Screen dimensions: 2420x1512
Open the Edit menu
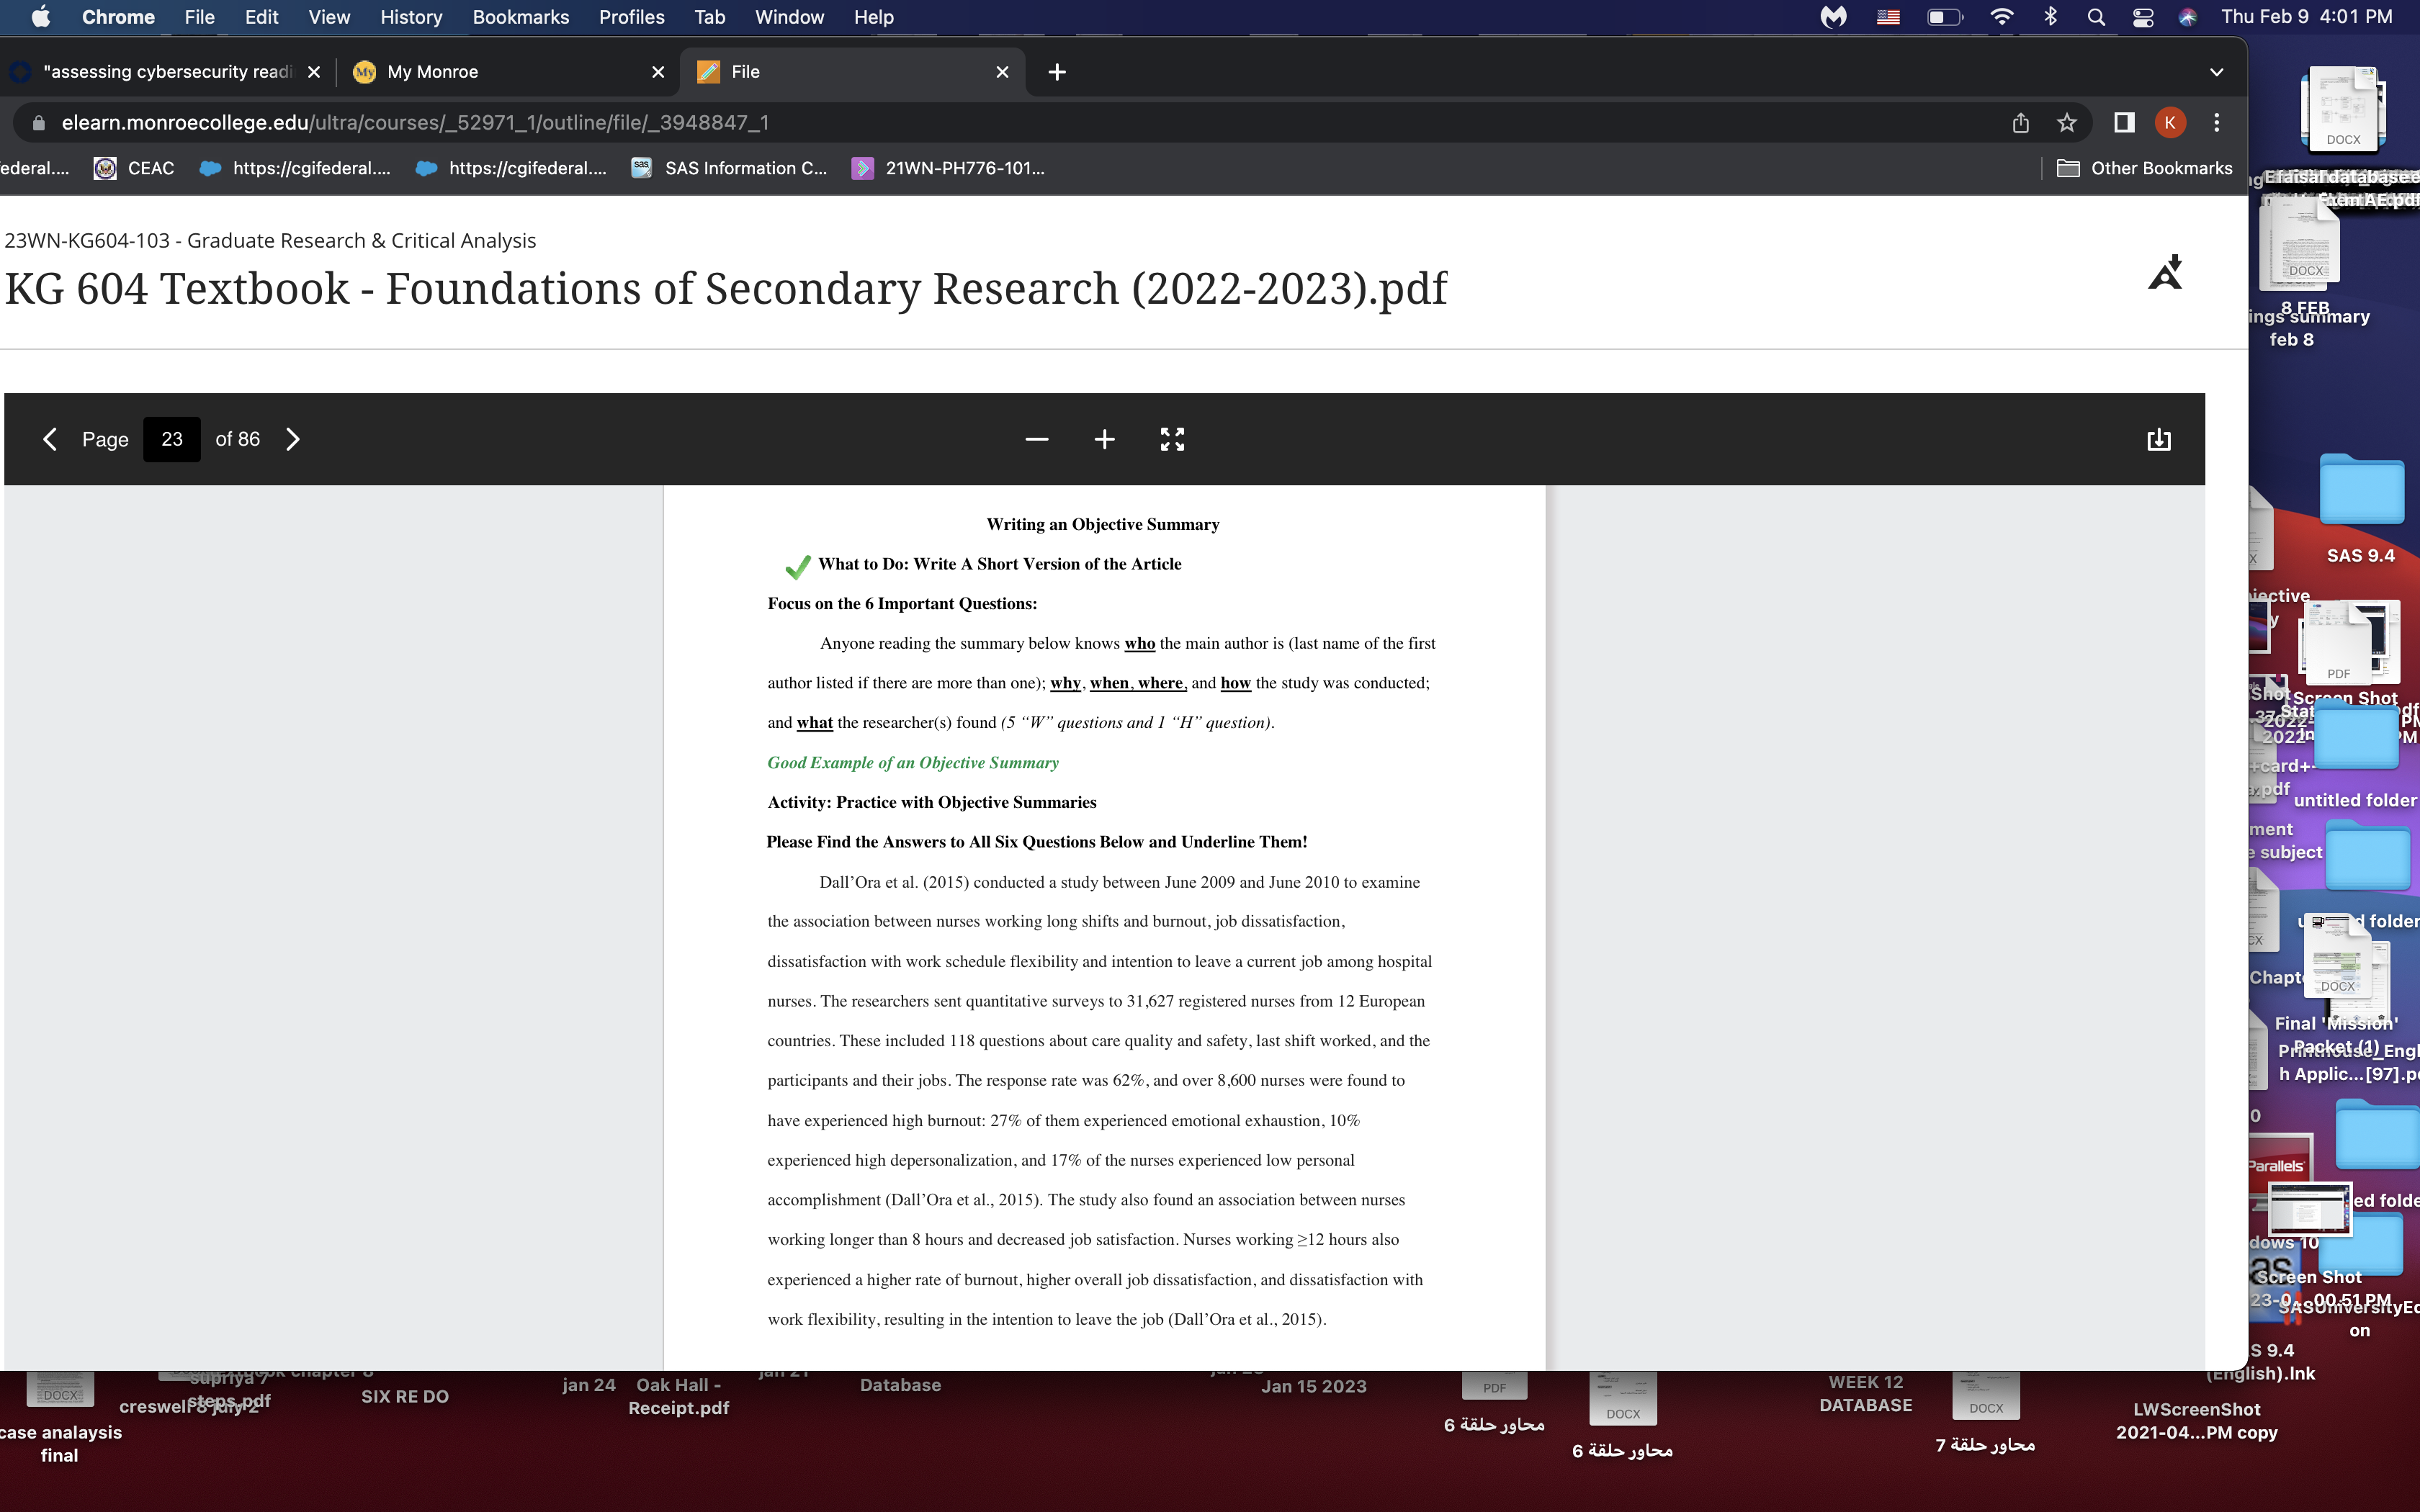click(261, 17)
